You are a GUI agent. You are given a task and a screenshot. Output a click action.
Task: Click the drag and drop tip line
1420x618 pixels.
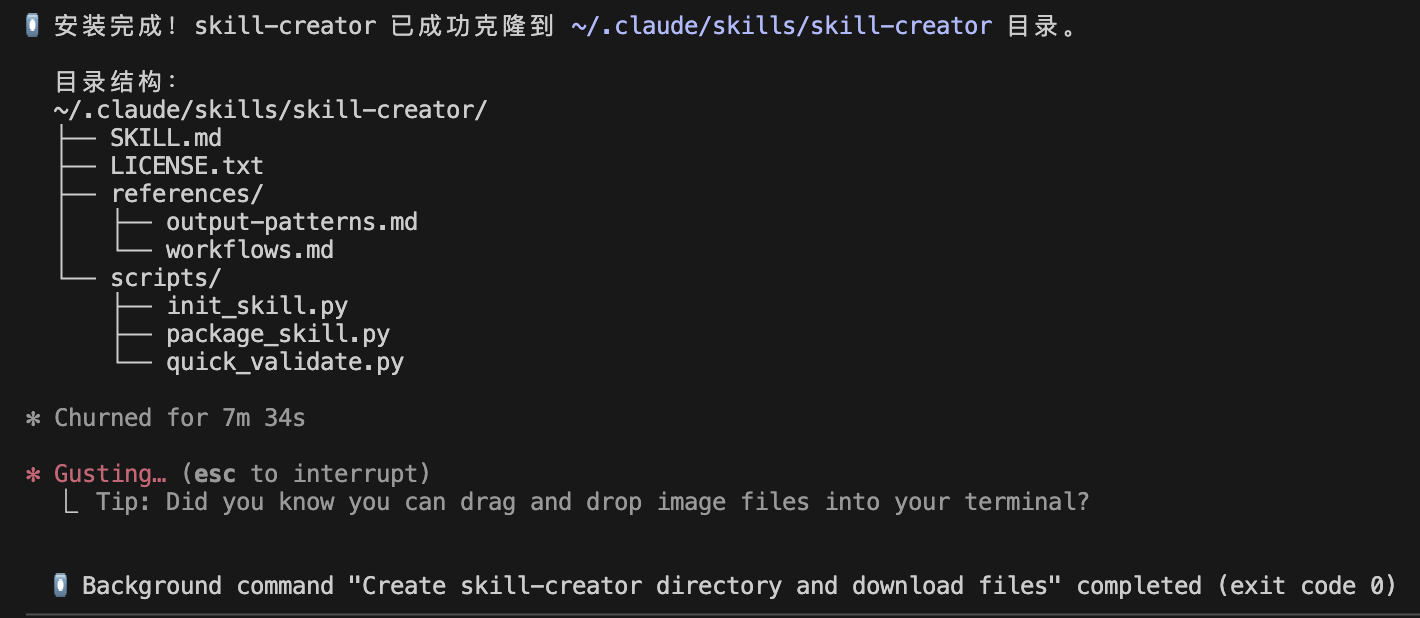pos(592,502)
